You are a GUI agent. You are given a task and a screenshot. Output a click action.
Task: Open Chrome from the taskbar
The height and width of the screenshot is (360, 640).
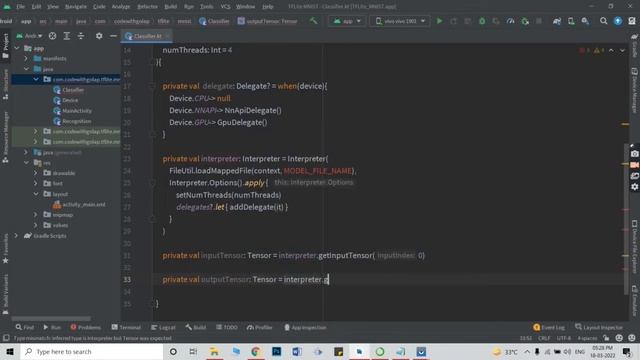[256, 351]
